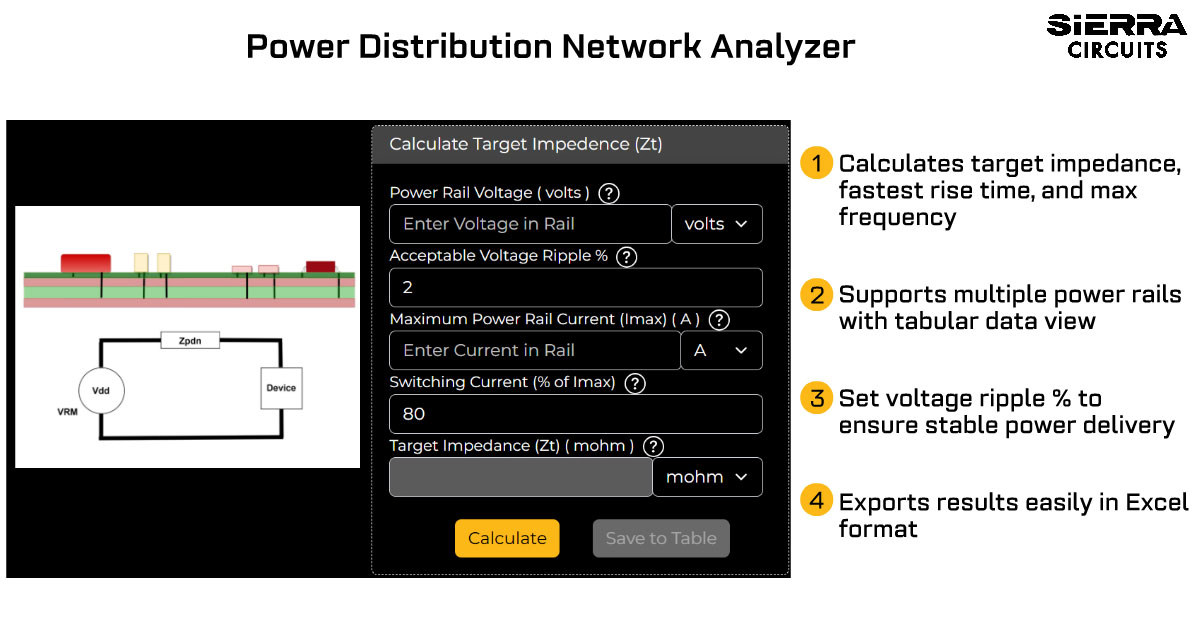Click the Save to Table button
This screenshot has width=1200, height=628.
click(661, 538)
